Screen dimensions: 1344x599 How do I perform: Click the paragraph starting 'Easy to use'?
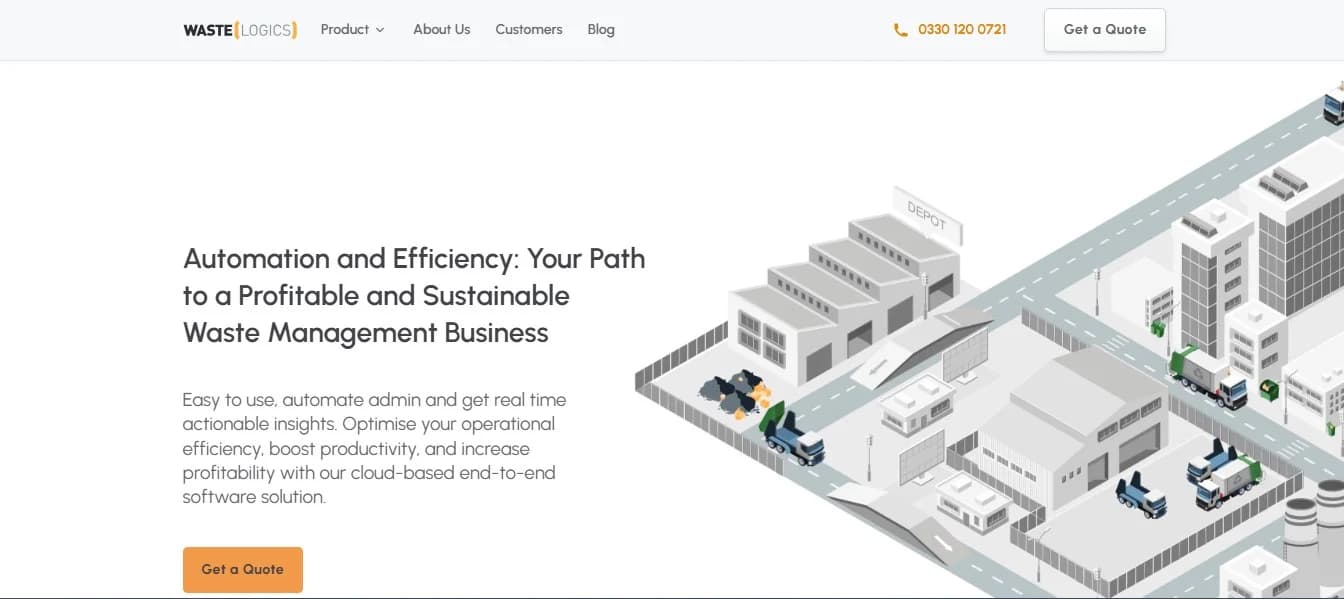tap(375, 448)
